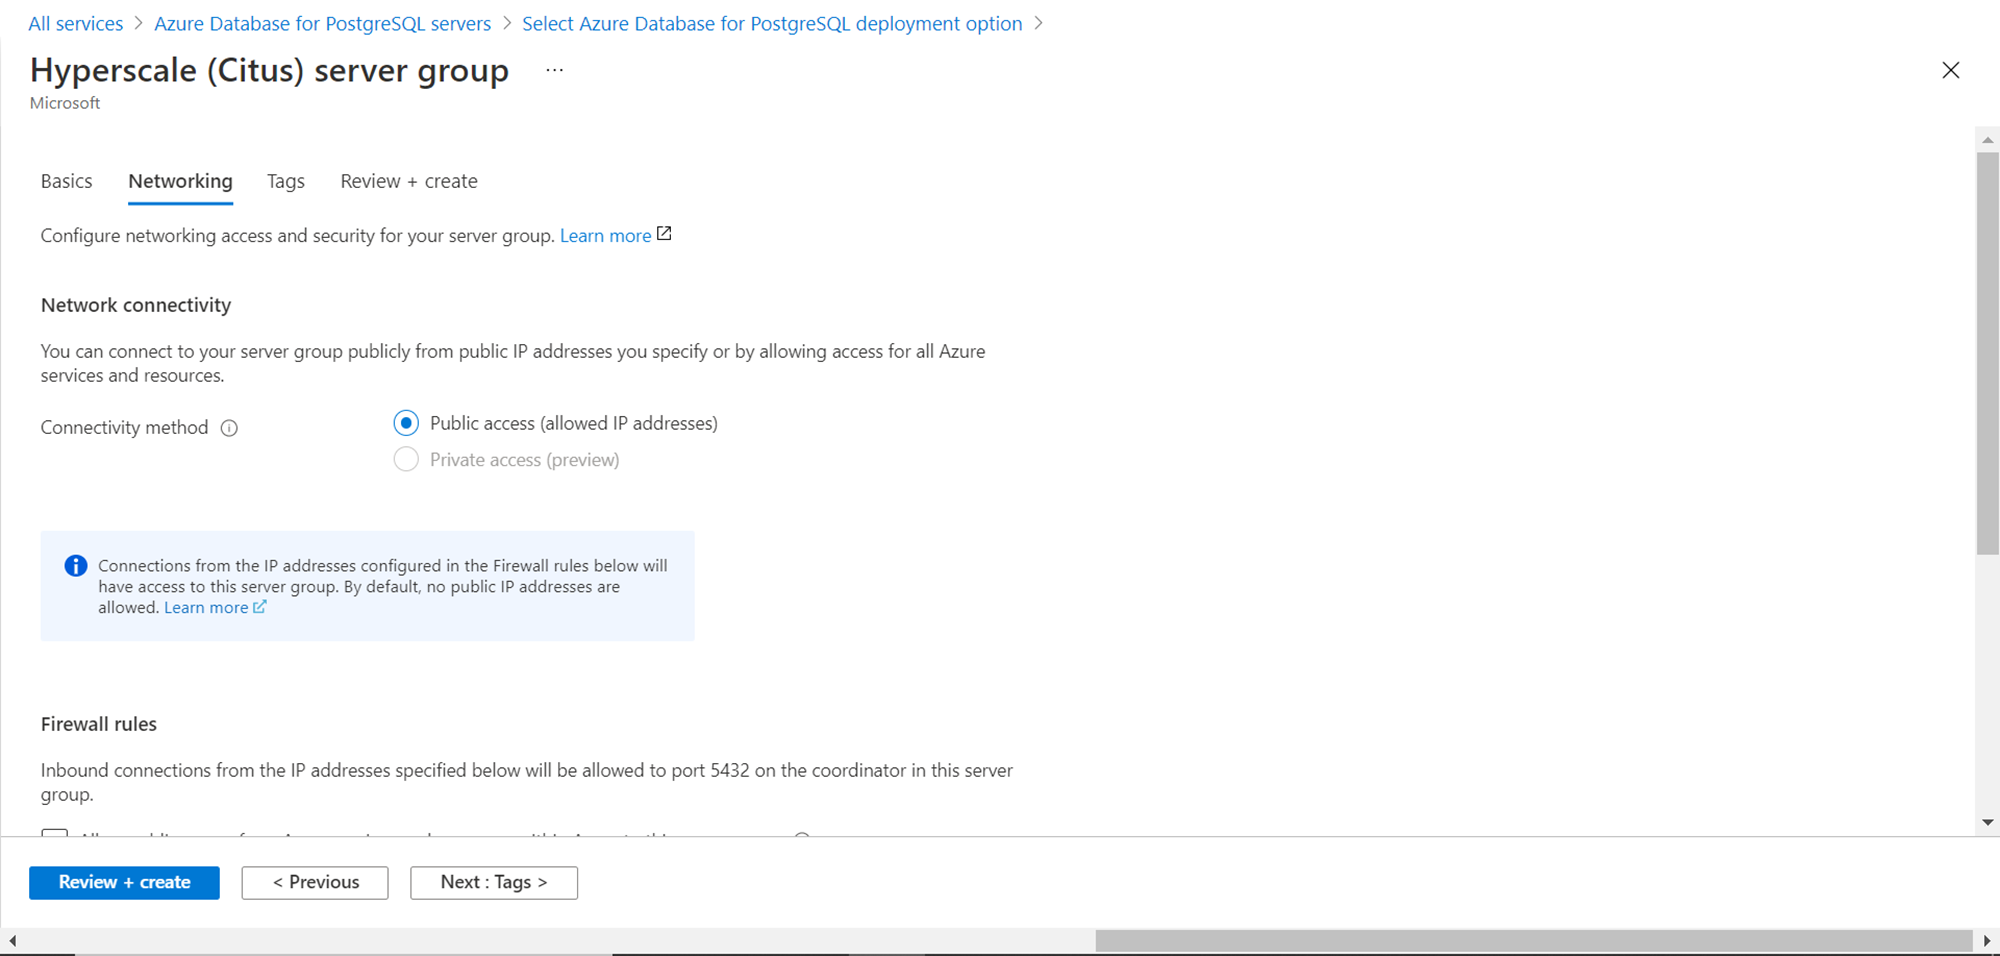Click the blue Review + create button
Image resolution: width=2000 pixels, height=956 pixels.
[124, 882]
